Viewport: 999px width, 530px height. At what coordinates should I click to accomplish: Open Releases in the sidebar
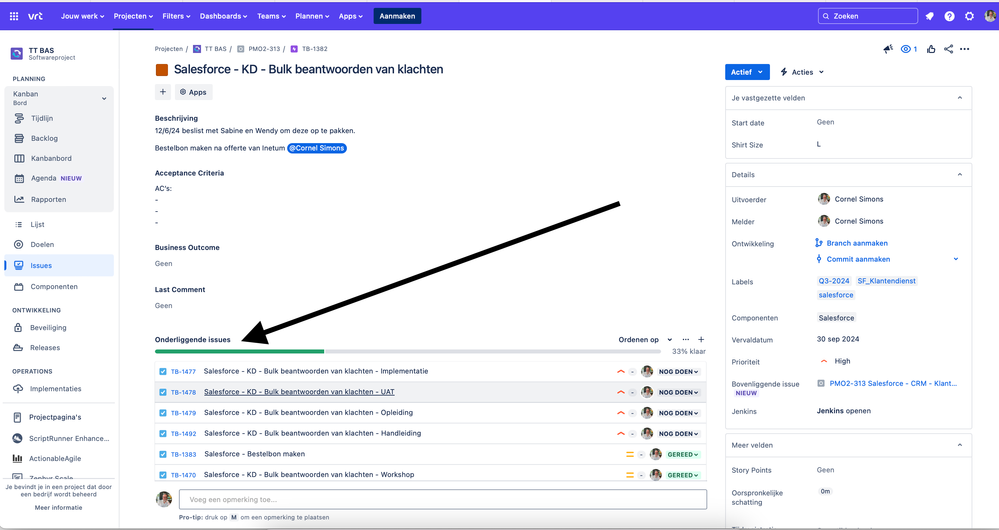pos(45,348)
